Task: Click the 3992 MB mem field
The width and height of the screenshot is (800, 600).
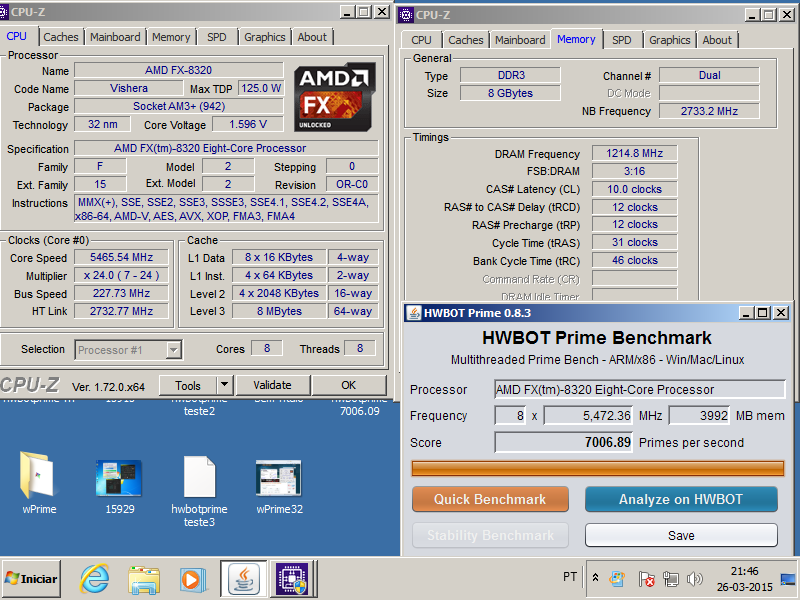Action: point(699,415)
